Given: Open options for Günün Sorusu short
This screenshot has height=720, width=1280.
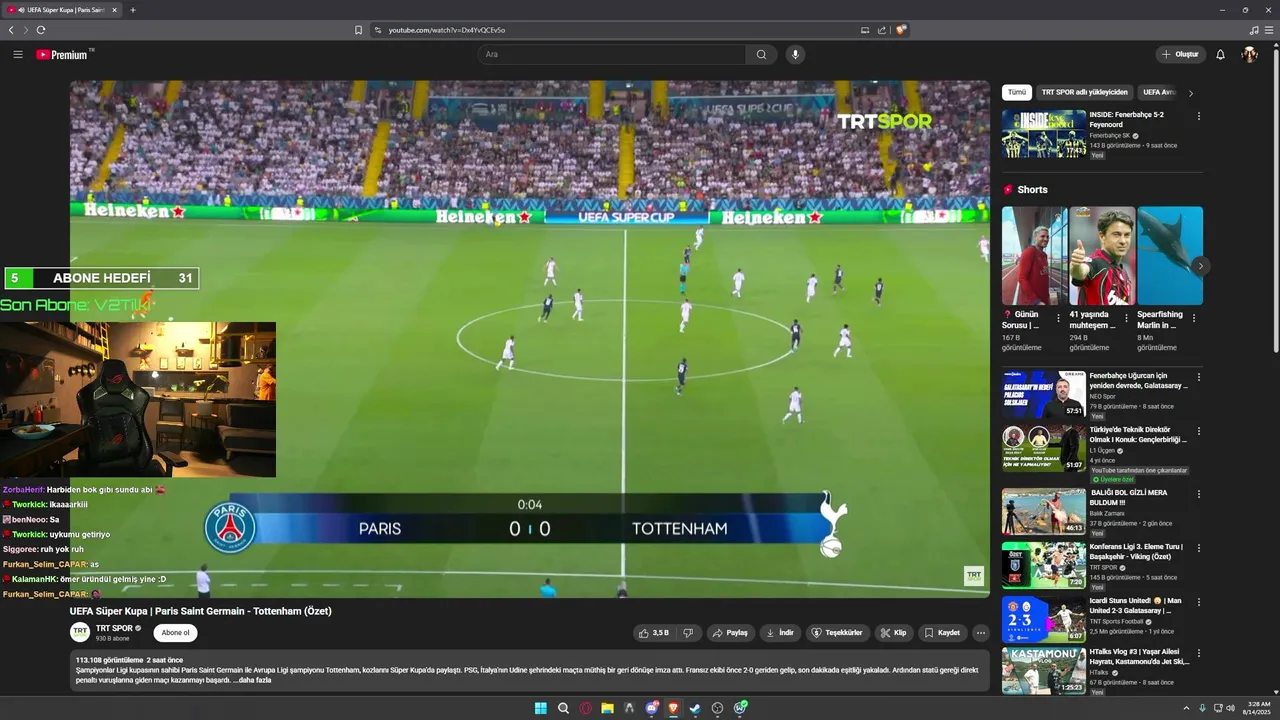Looking at the screenshot, I should click(1058, 319).
